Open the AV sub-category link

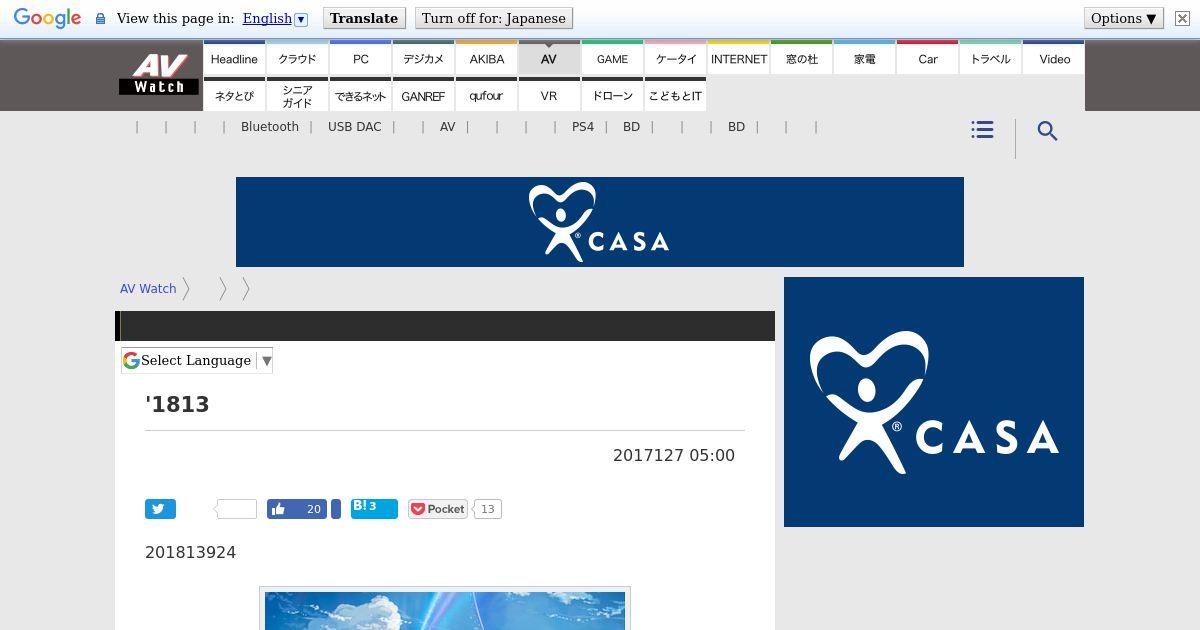pos(447,127)
